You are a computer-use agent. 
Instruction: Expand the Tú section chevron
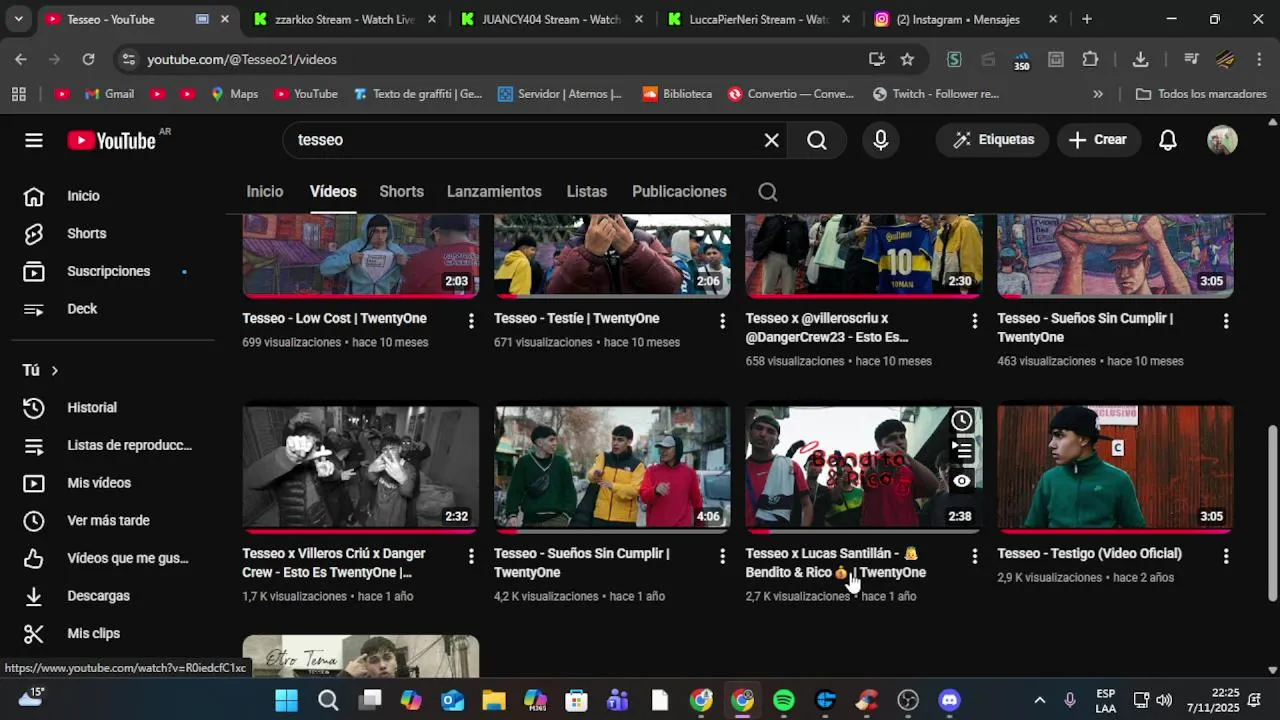[54, 371]
